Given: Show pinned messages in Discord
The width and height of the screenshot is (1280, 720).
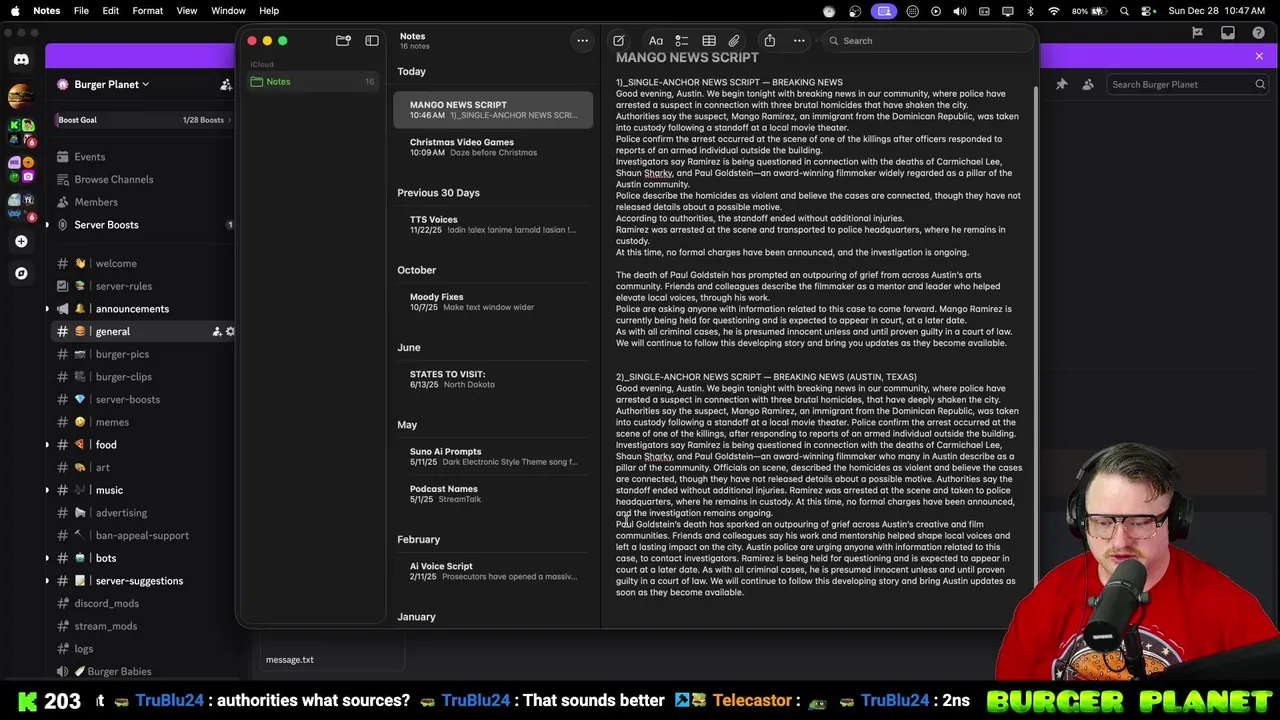Looking at the screenshot, I should click(1062, 85).
